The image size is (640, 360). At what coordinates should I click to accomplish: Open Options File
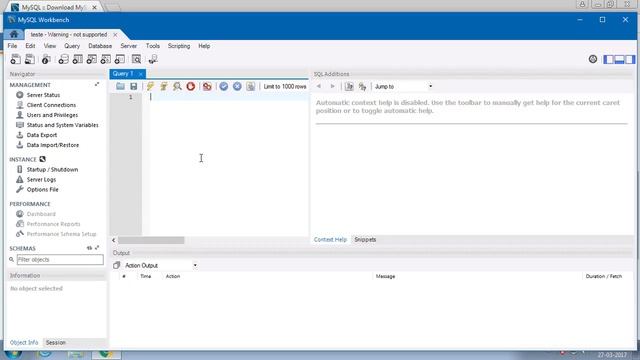point(42,189)
